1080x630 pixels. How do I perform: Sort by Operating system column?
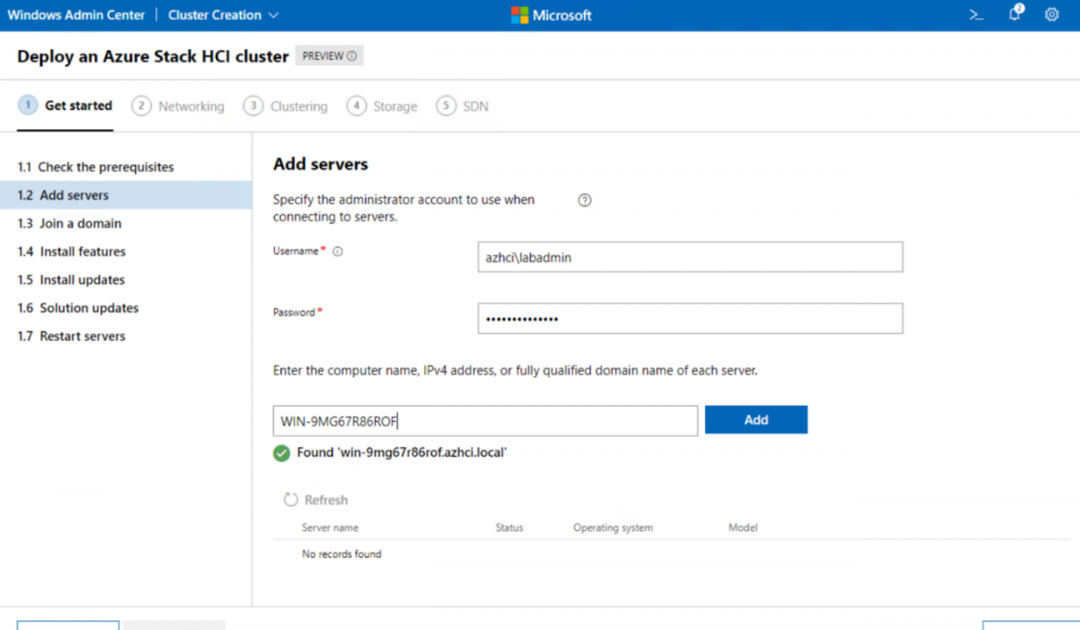pyautogui.click(x=613, y=527)
